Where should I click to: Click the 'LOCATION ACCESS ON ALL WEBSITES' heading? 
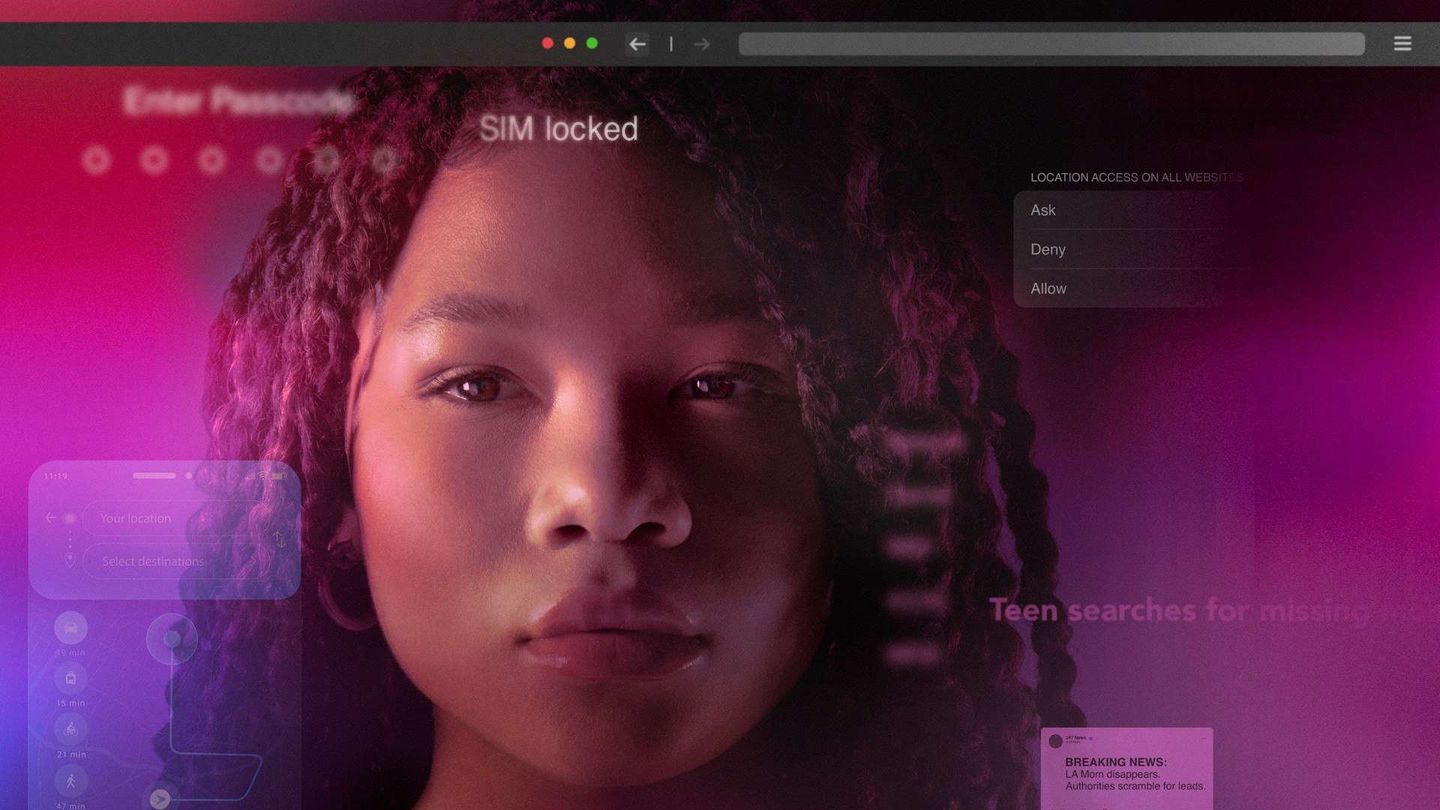click(1137, 177)
